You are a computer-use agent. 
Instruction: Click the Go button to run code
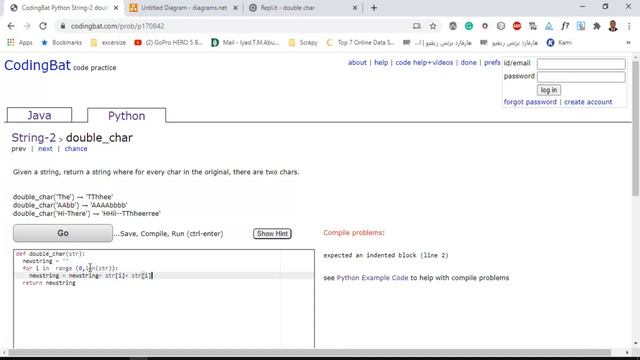click(x=63, y=233)
